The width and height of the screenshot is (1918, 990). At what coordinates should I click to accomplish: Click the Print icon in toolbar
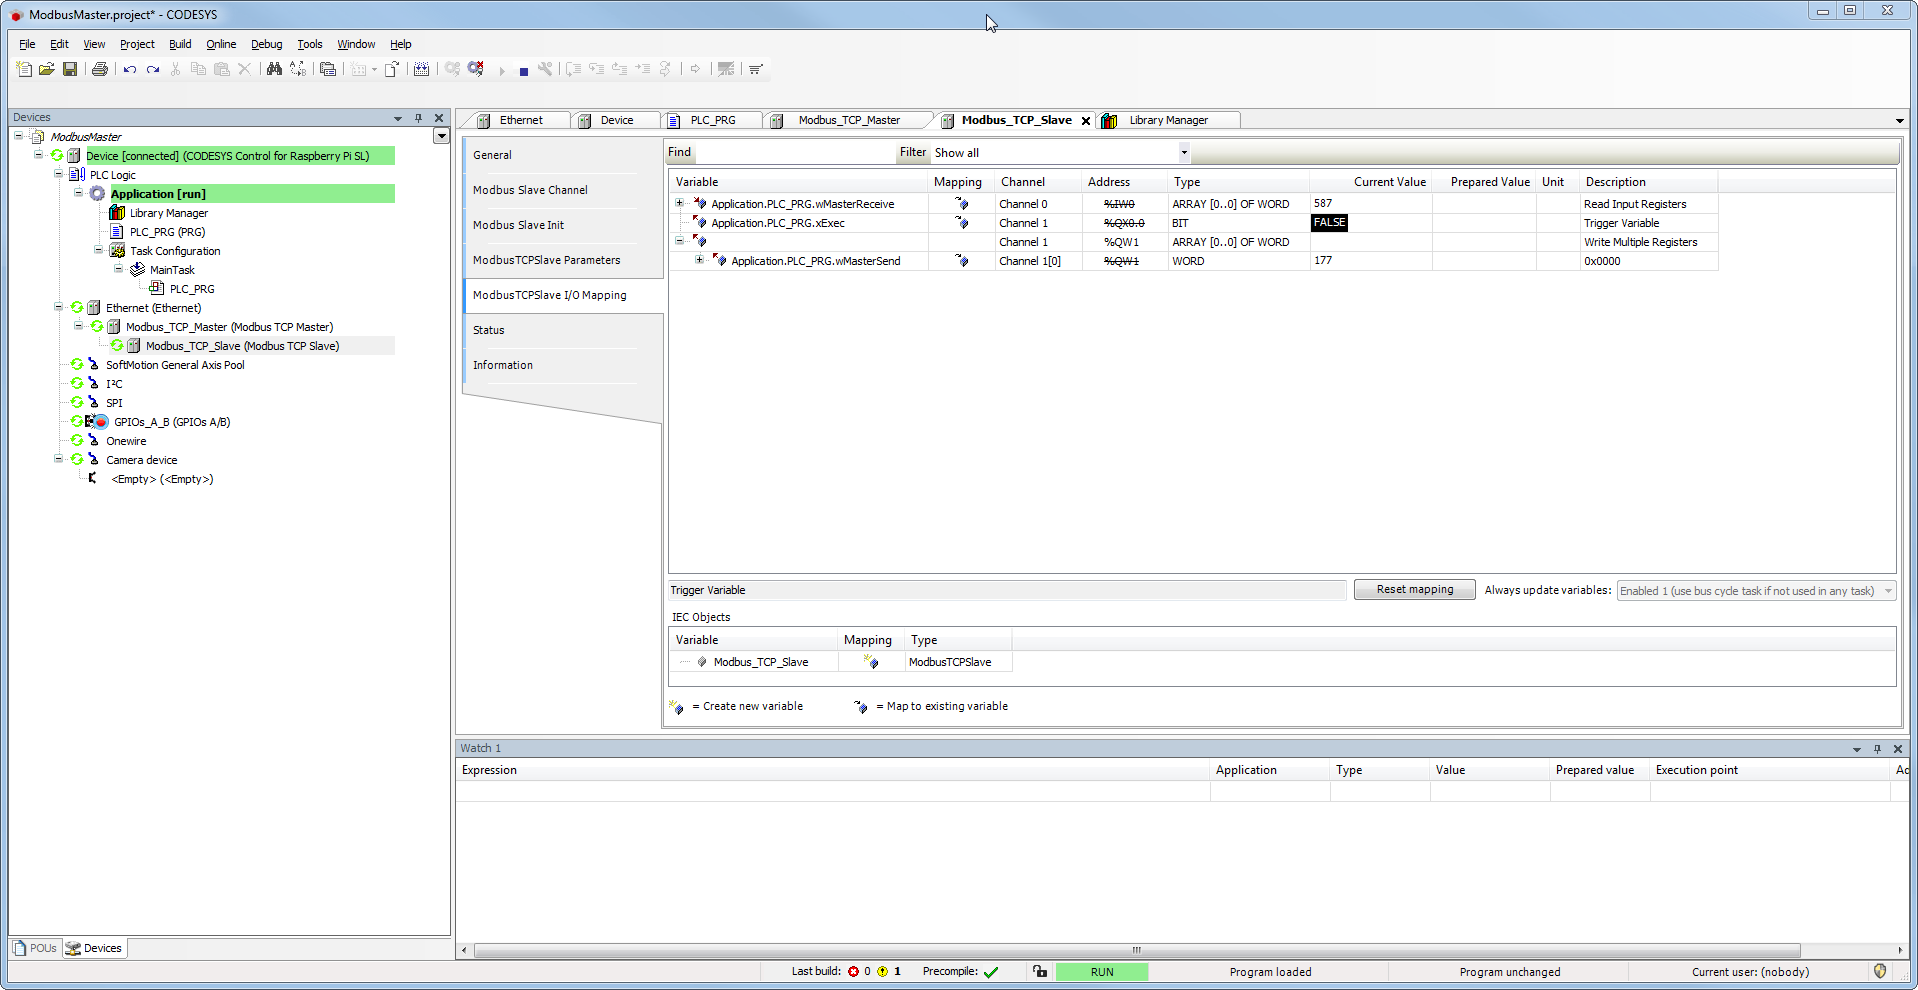coord(100,69)
